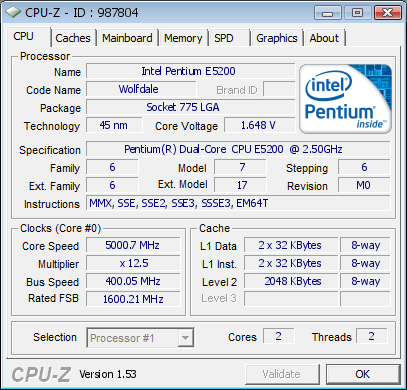Screen dimensions: 407x390
Task: Open the Graphics tab
Action: coord(277,38)
